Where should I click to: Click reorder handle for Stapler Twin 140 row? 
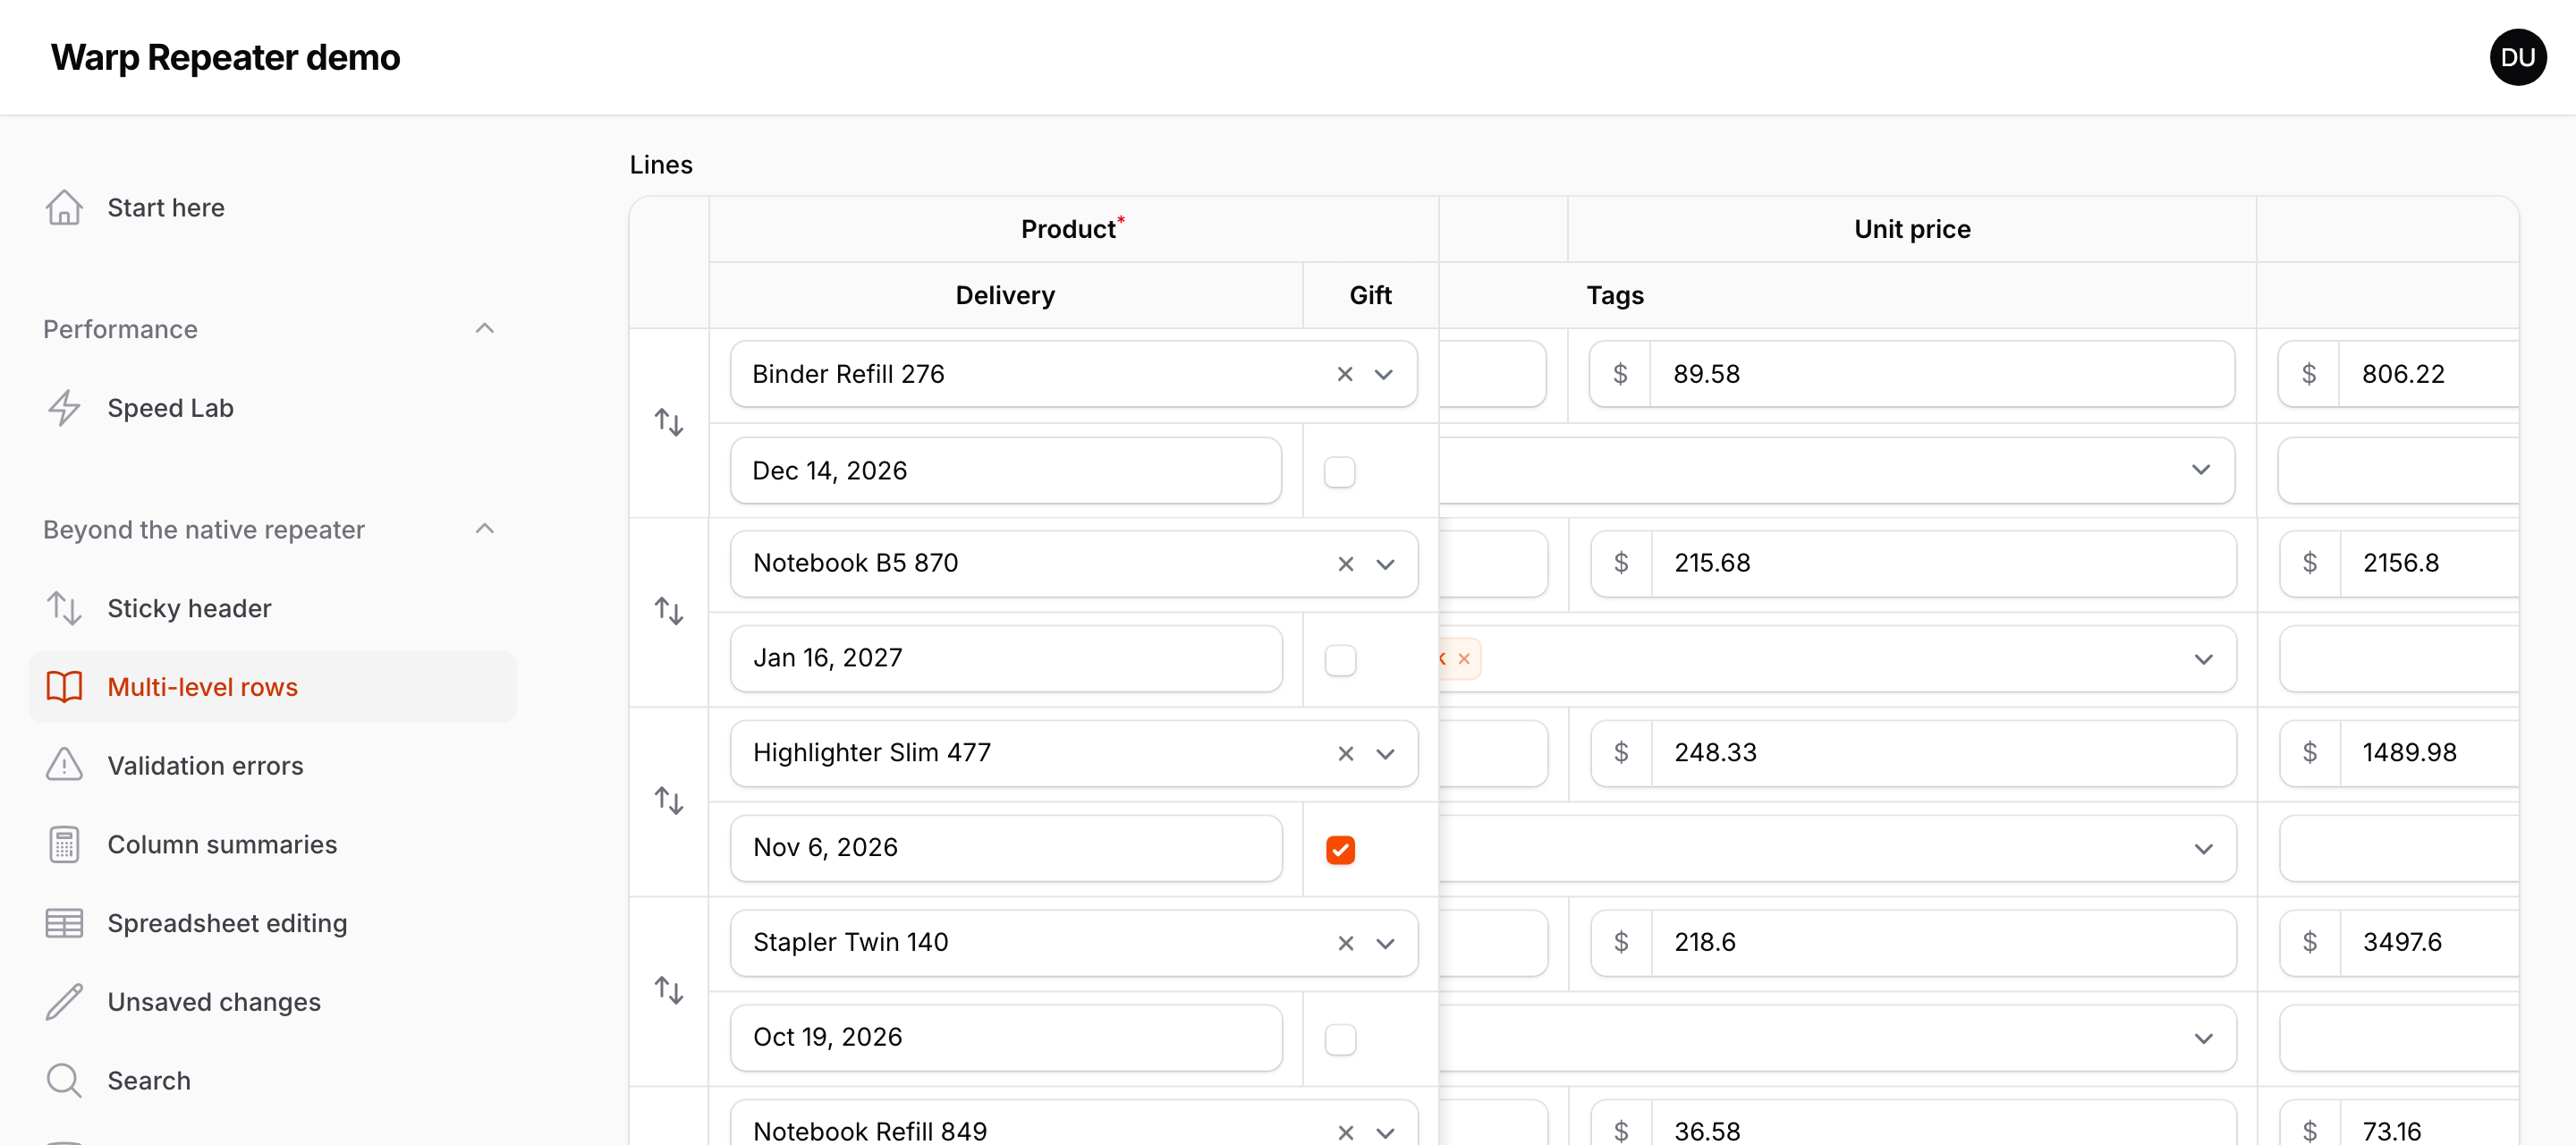[669, 990]
